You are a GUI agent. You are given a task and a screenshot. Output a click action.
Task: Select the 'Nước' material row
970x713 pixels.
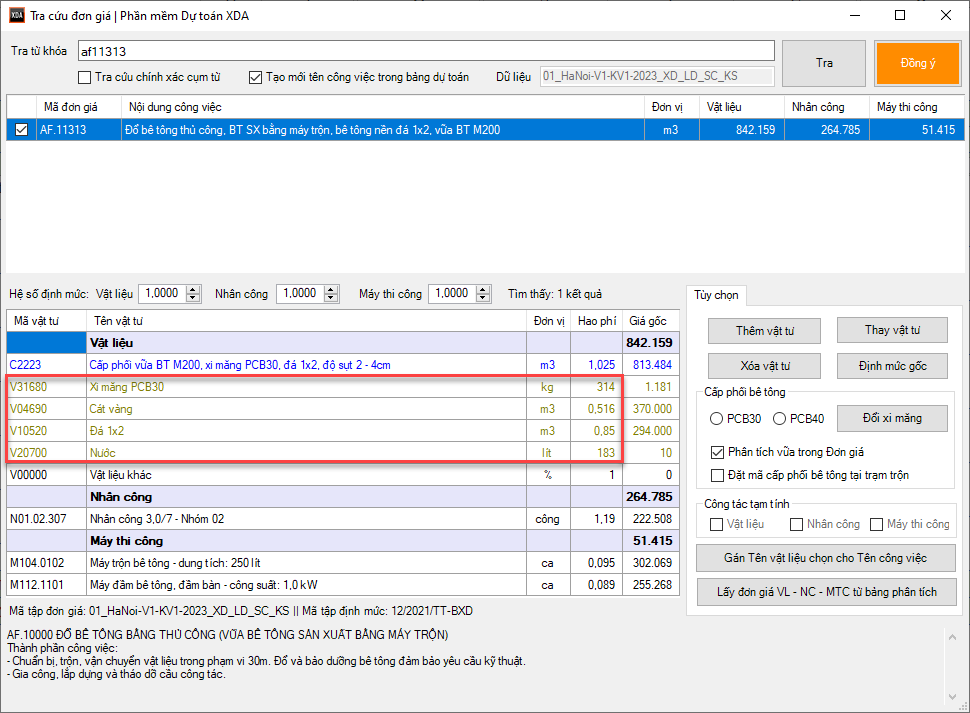tap(343, 453)
